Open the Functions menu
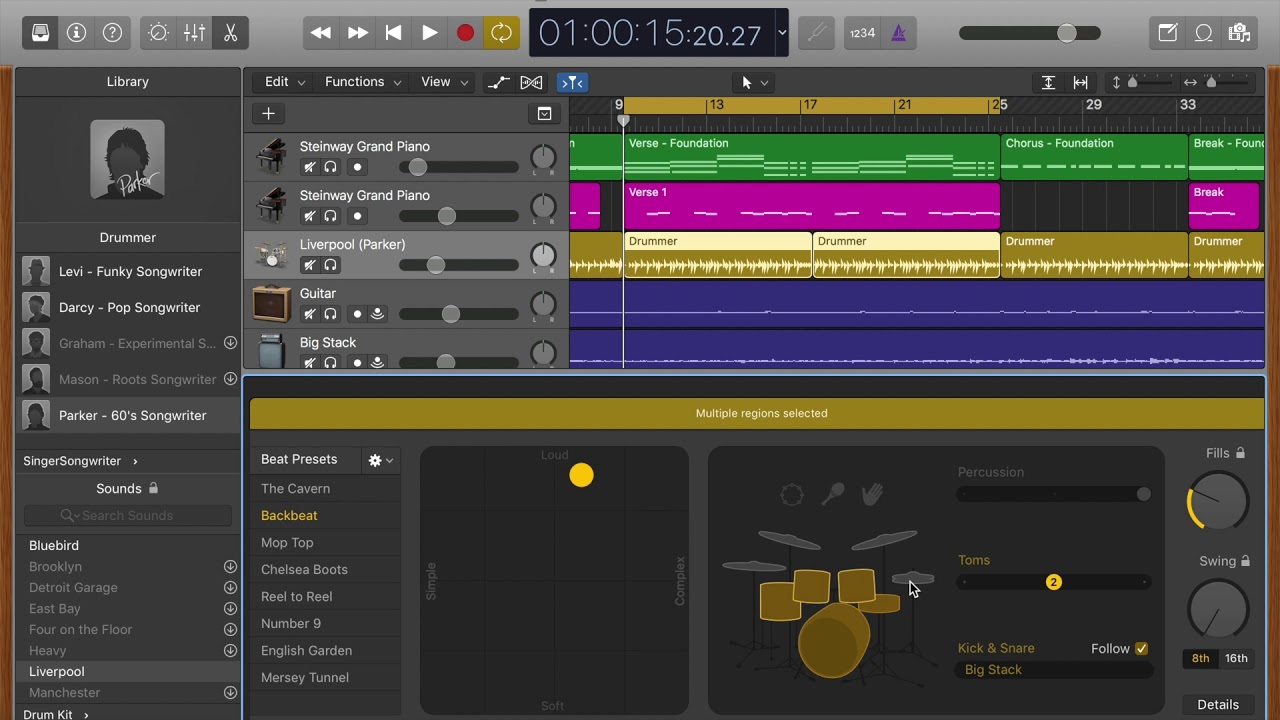This screenshot has height=720, width=1280. [363, 82]
